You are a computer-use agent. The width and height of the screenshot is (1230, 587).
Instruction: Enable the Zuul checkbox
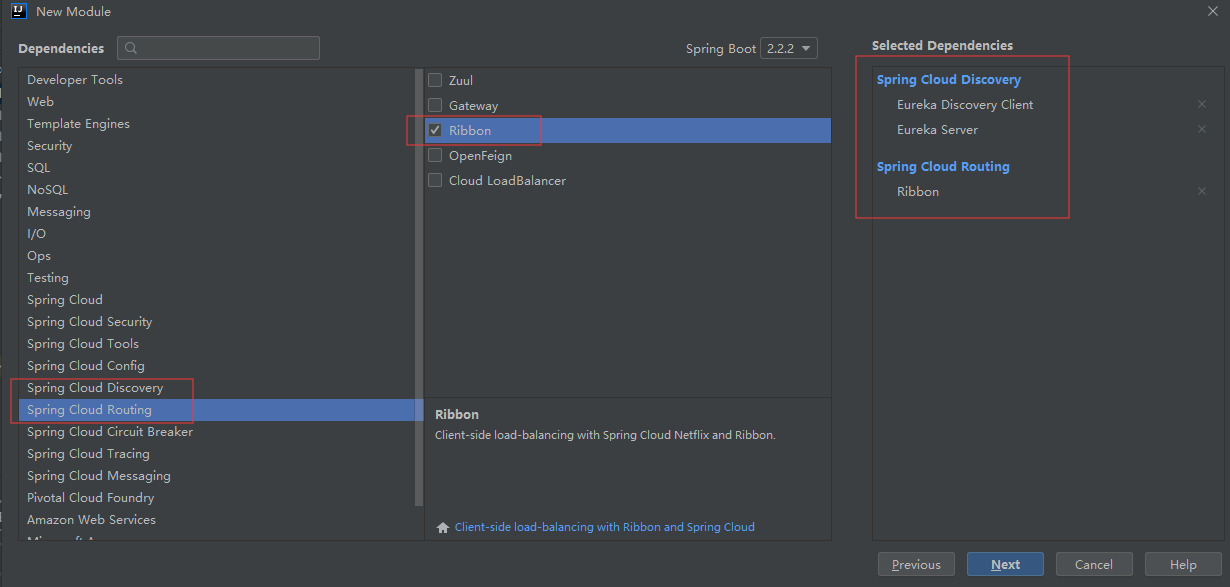click(x=435, y=80)
